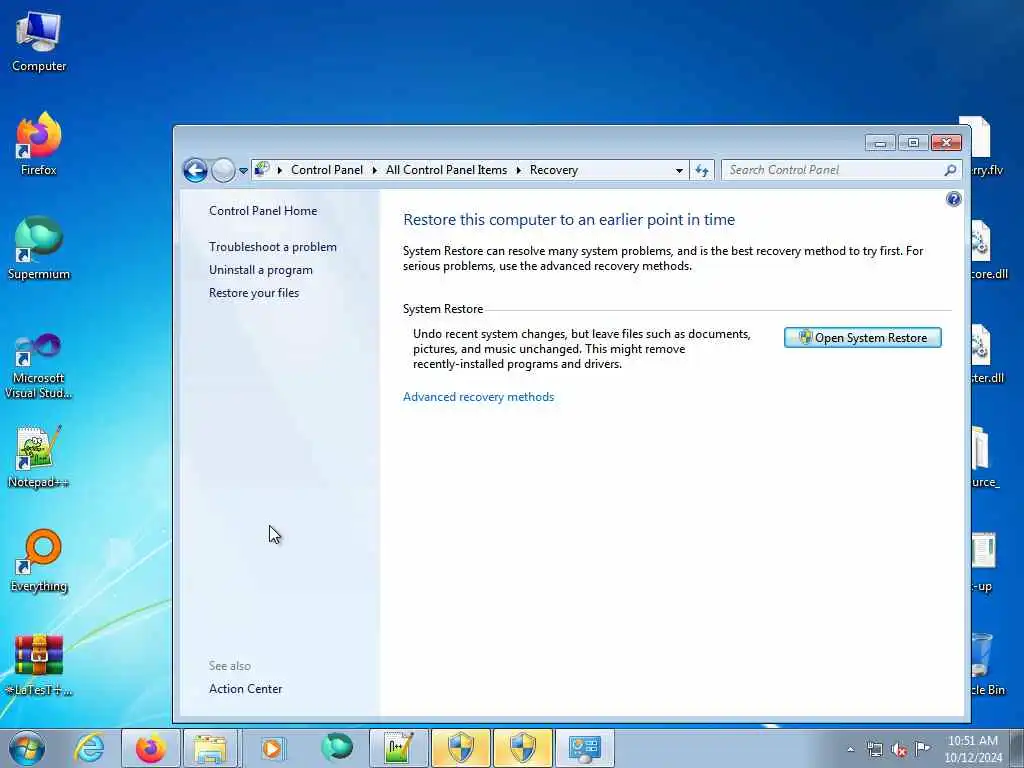Screen dimensions: 1024x768
Task: Switch to Firefox on the taskbar
Action: pyautogui.click(x=151, y=748)
